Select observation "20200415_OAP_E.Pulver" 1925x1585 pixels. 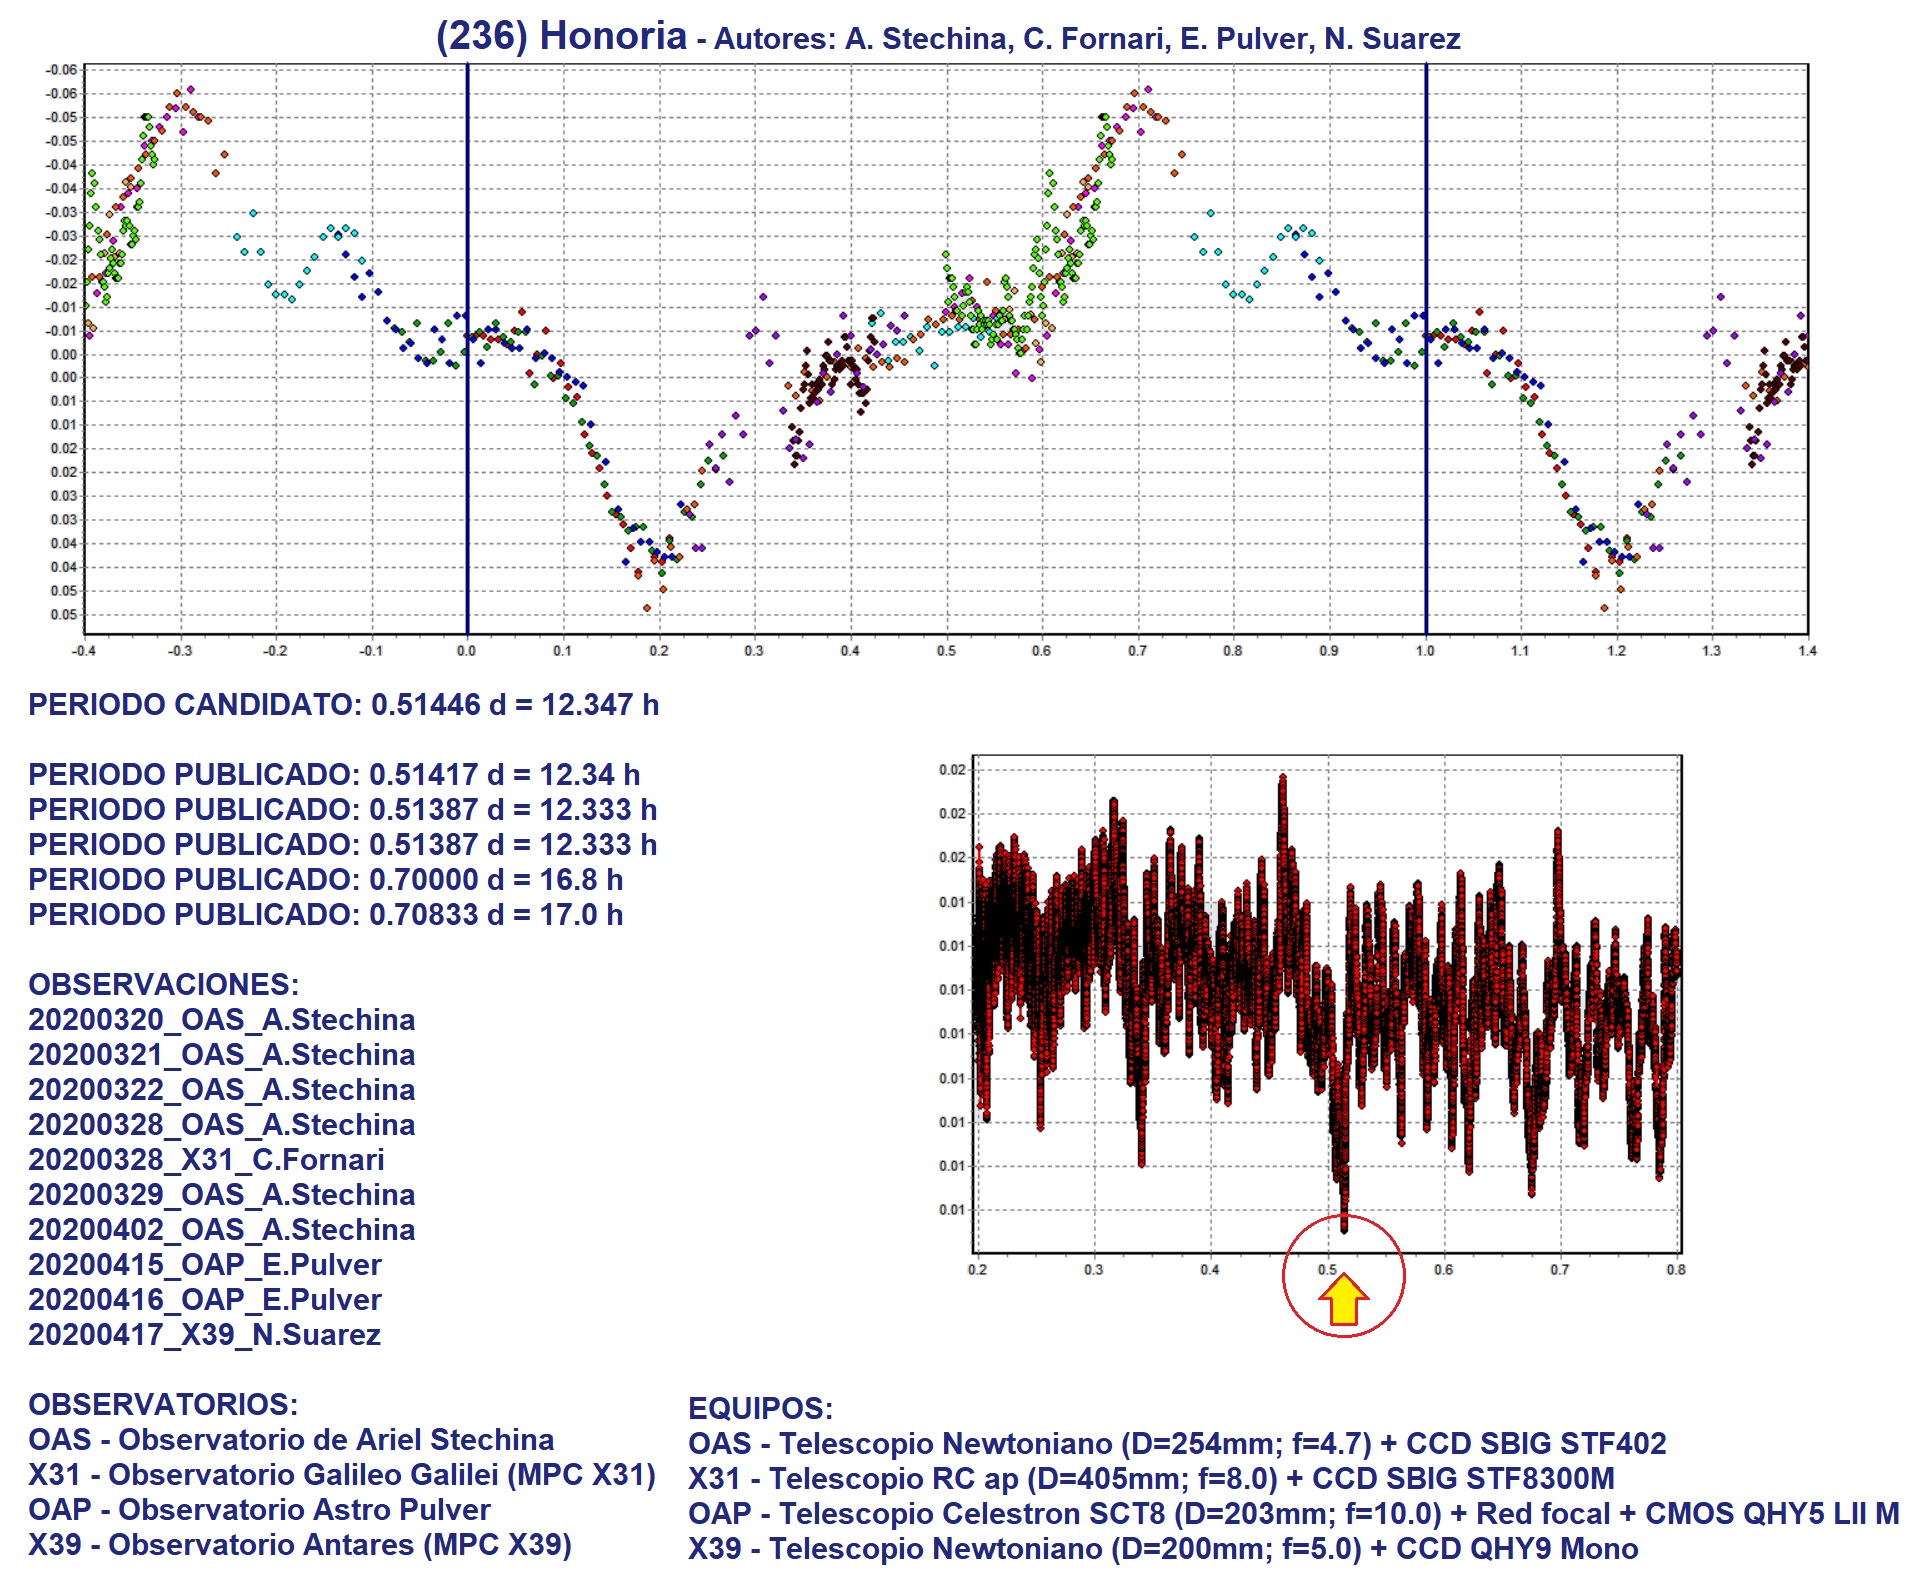pos(205,1265)
